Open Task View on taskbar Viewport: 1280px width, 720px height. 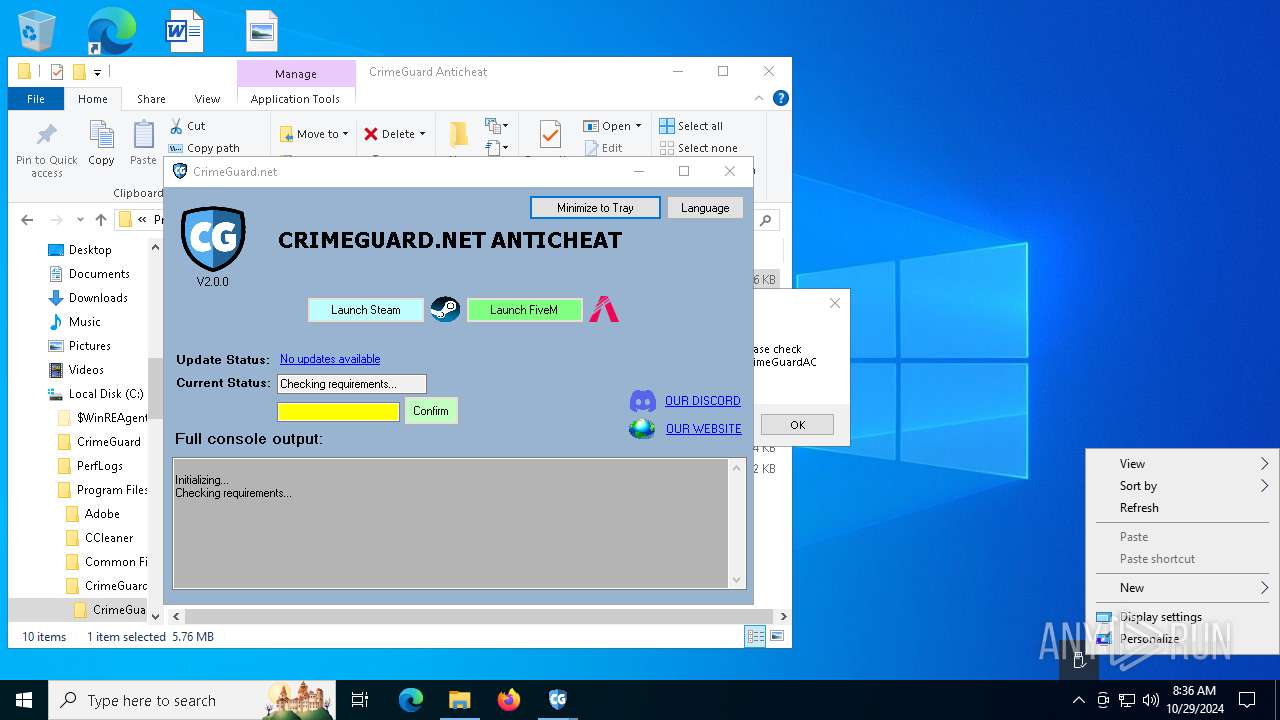click(x=360, y=700)
